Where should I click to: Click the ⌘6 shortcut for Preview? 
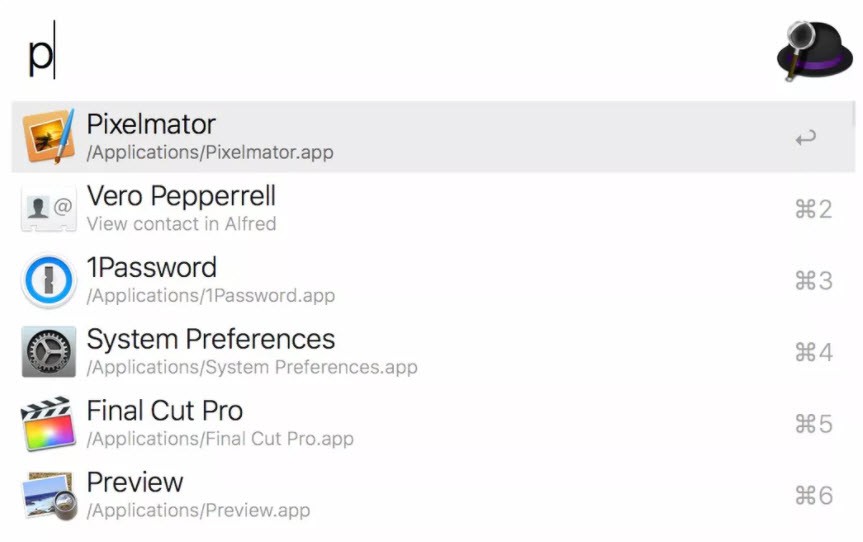pyautogui.click(x=813, y=495)
